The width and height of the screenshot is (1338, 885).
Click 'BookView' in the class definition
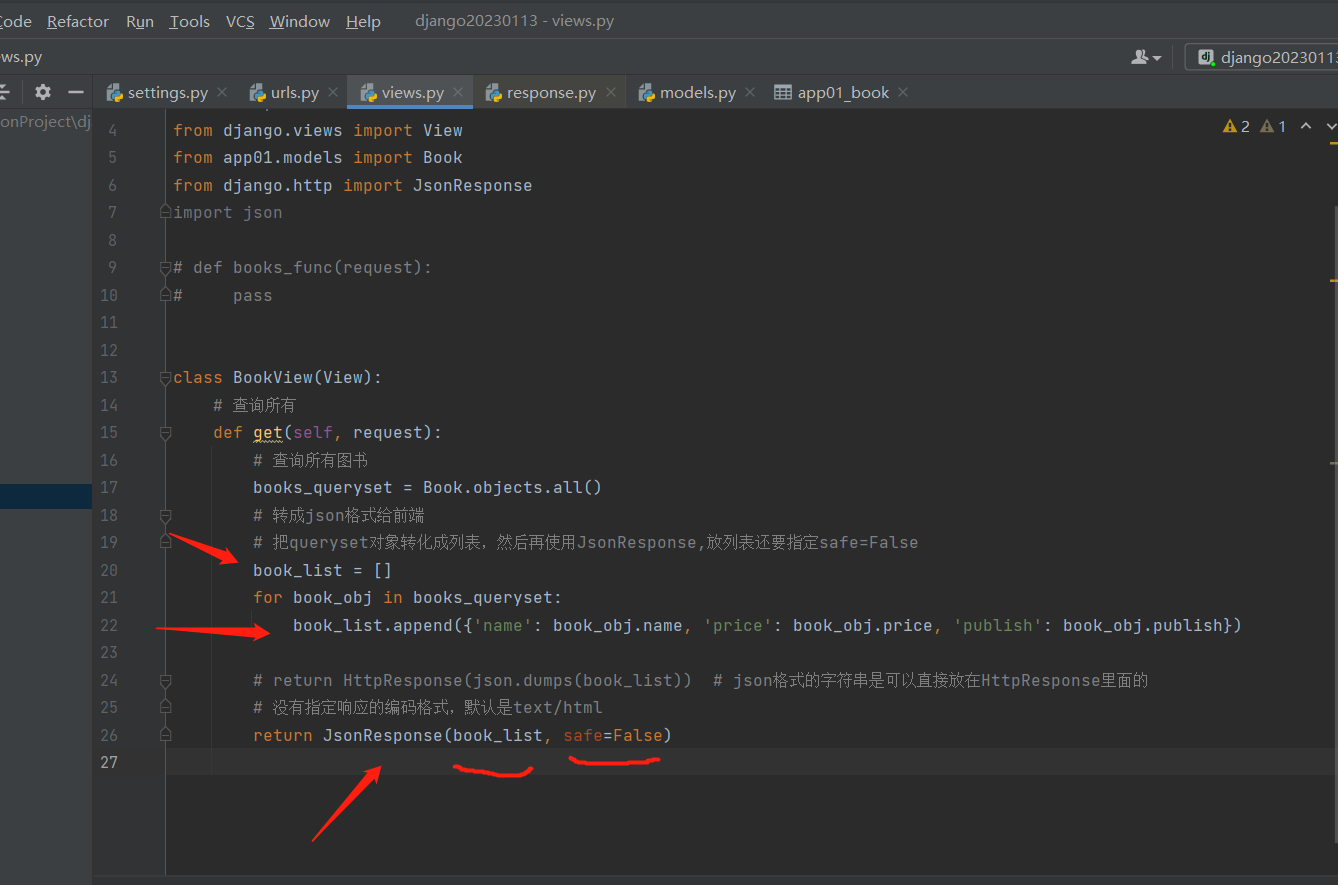tap(273, 377)
